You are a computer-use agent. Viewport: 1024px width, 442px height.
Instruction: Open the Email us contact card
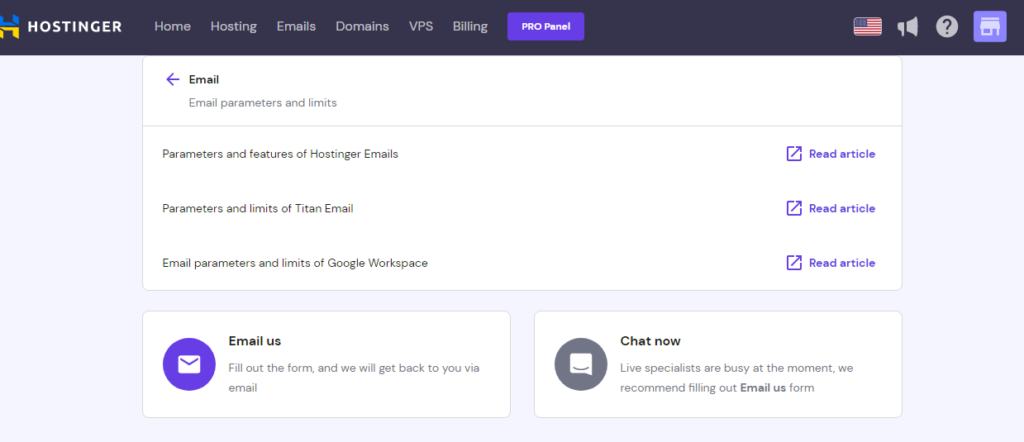pyautogui.click(x=326, y=364)
